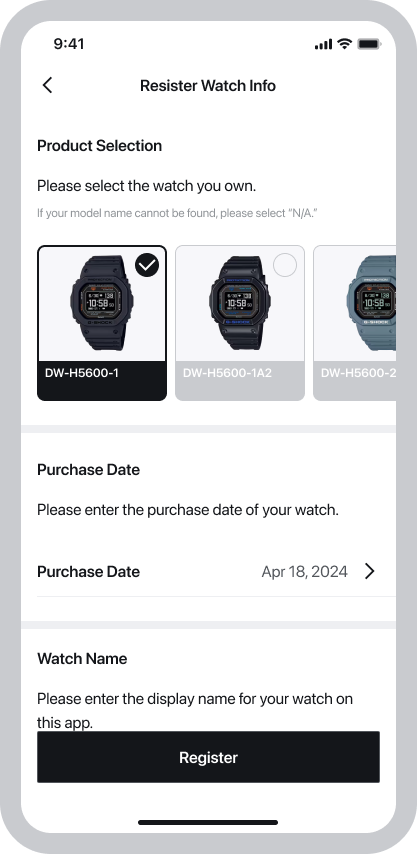This screenshot has width=417, height=854.
Task: Change the Apr 18, 2024 date value
Action: coord(304,571)
